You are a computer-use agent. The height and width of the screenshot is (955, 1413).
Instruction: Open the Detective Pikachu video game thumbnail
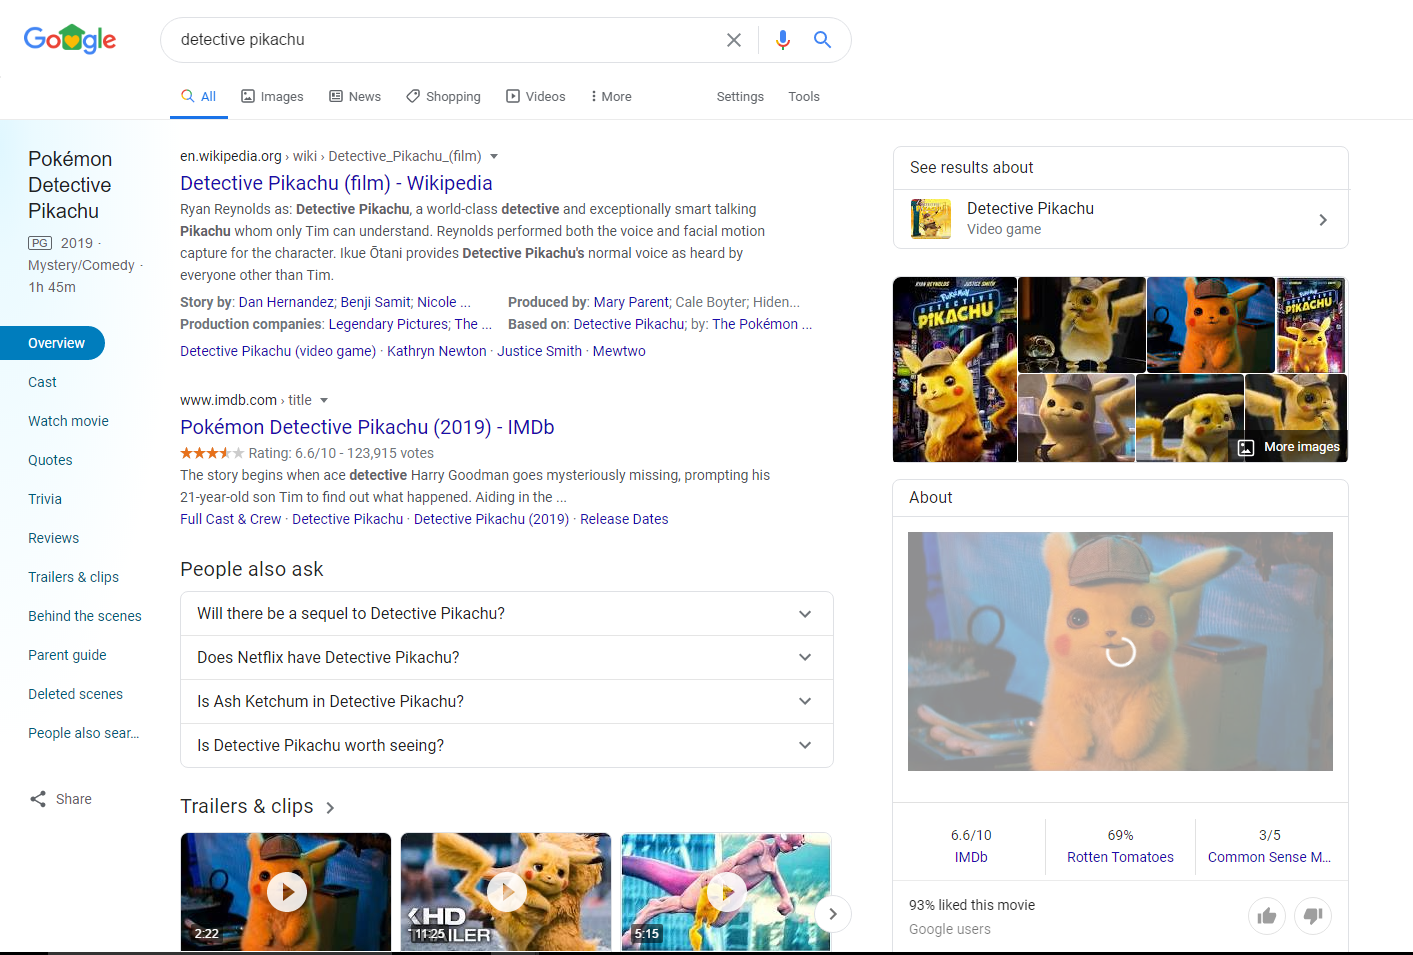pyautogui.click(x=931, y=219)
